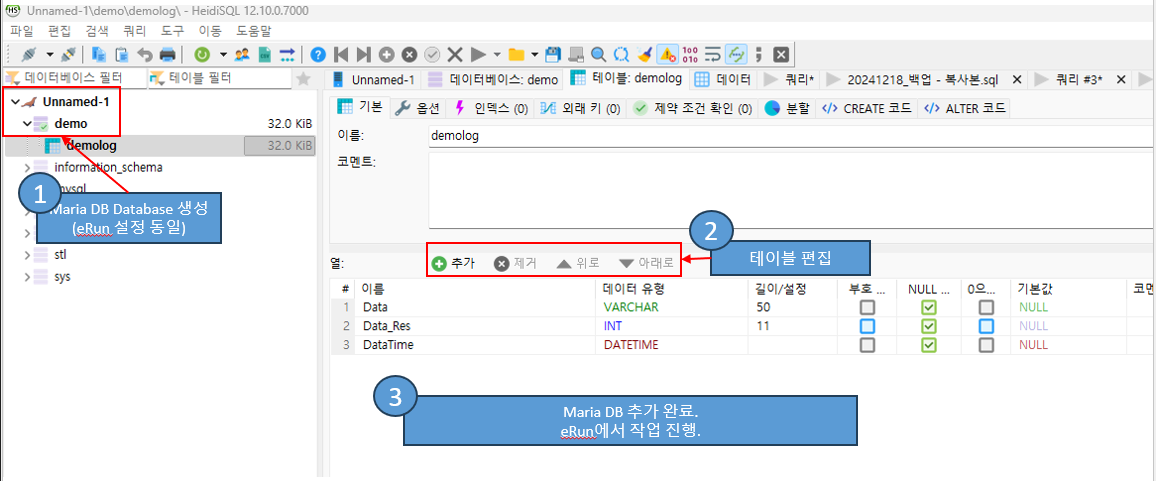Open the ALTER 코드 tab
Screen dimensions: 1156x481
[x=964, y=108]
